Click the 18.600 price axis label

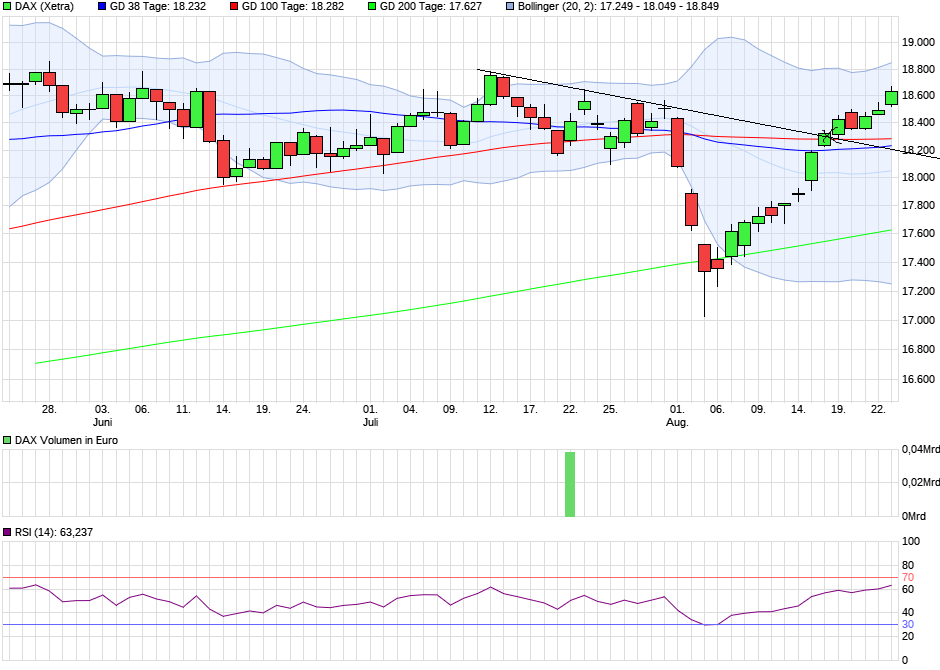coord(918,95)
